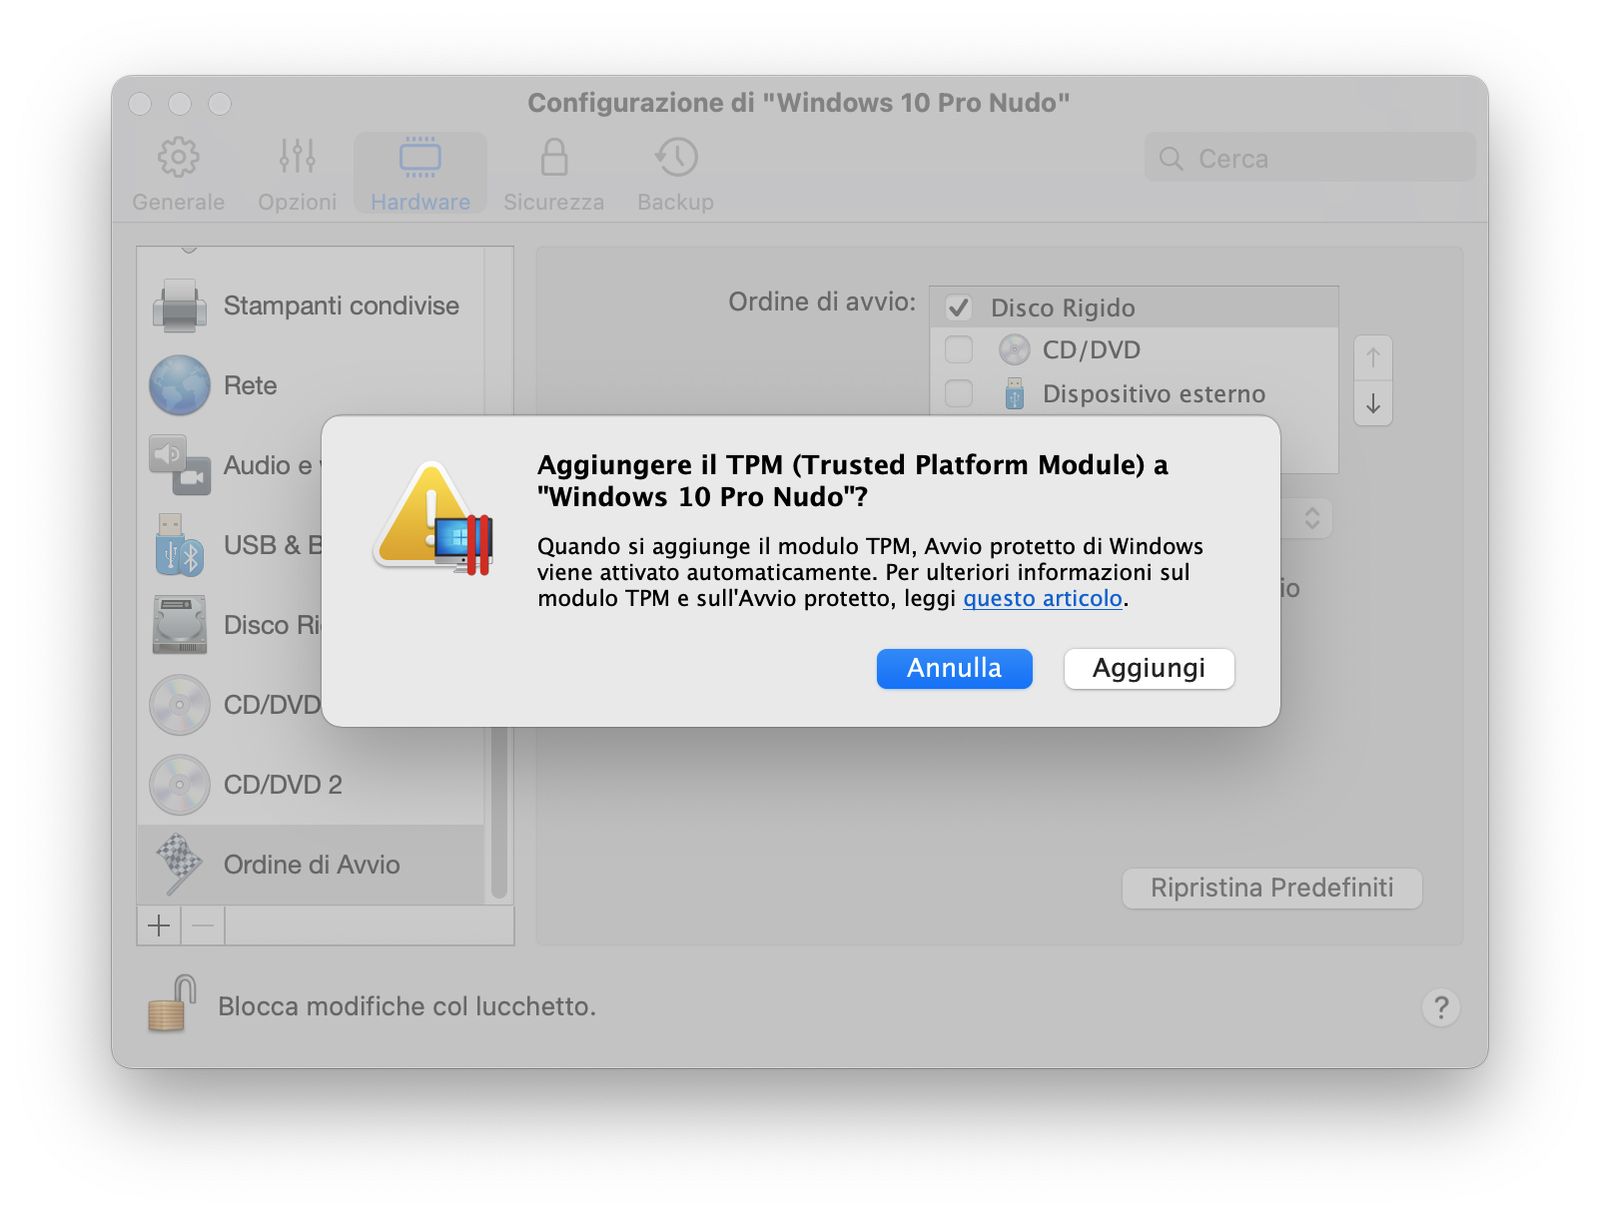The image size is (1600, 1216).
Task: Add a new hardware device with plus
Action: [159, 926]
